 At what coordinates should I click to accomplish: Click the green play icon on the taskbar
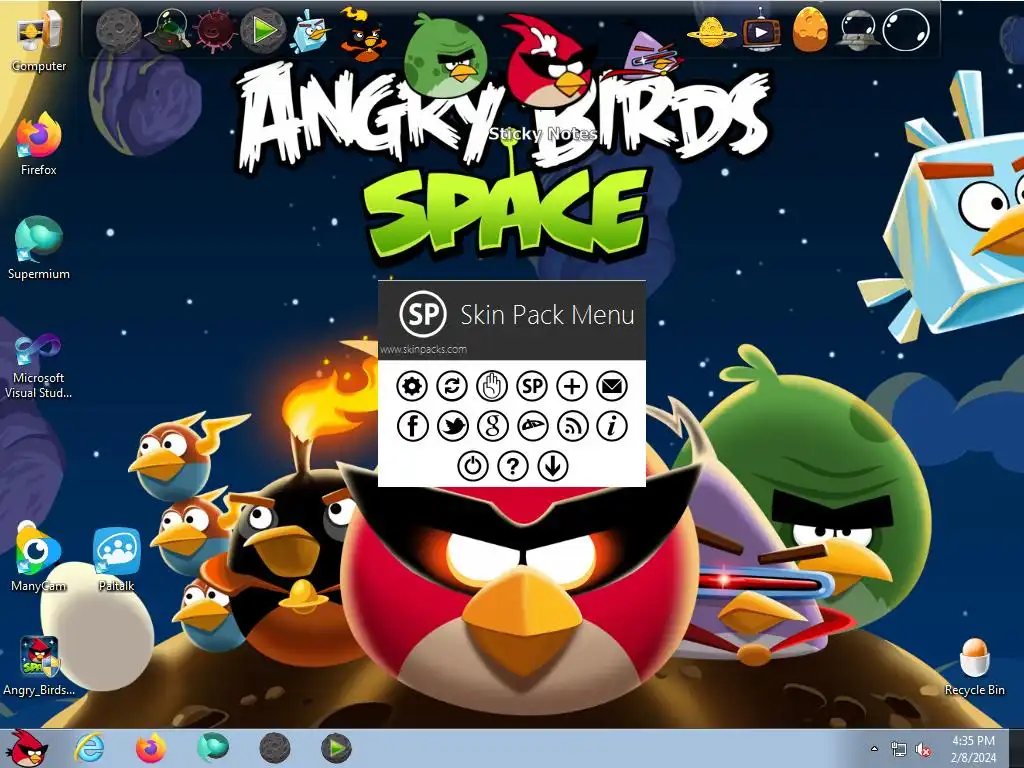336,748
